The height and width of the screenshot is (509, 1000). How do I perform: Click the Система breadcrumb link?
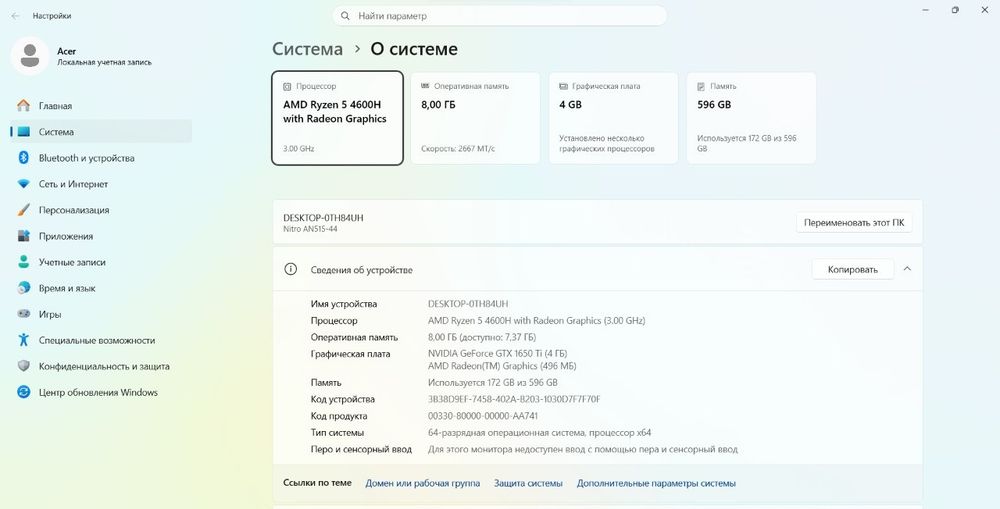coord(307,49)
